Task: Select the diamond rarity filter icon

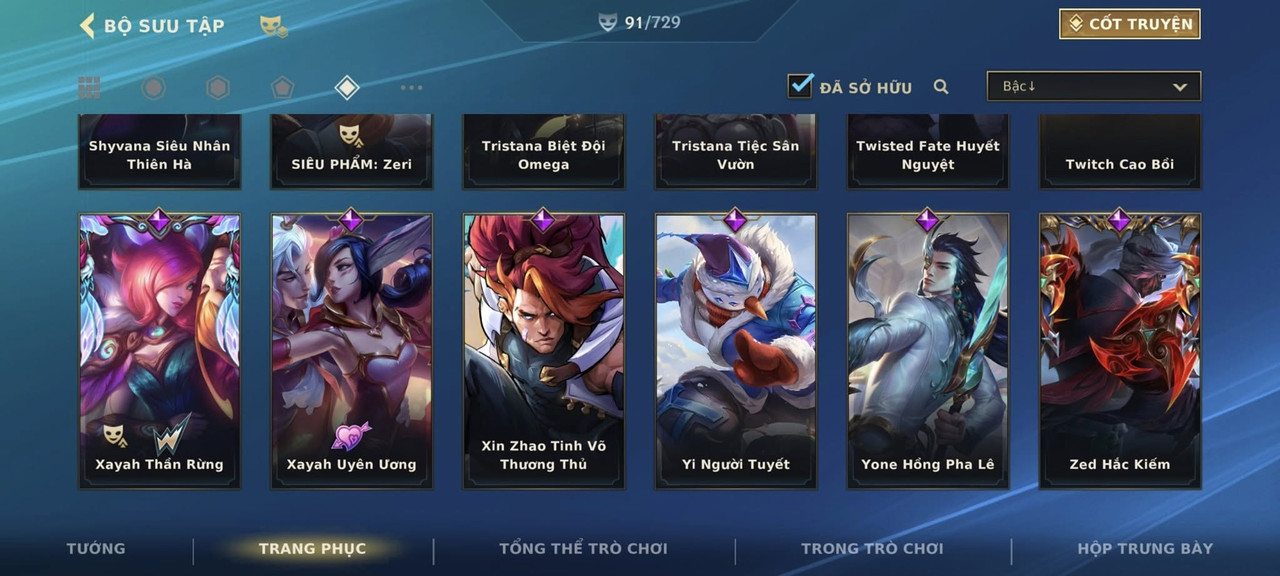Action: [x=346, y=88]
